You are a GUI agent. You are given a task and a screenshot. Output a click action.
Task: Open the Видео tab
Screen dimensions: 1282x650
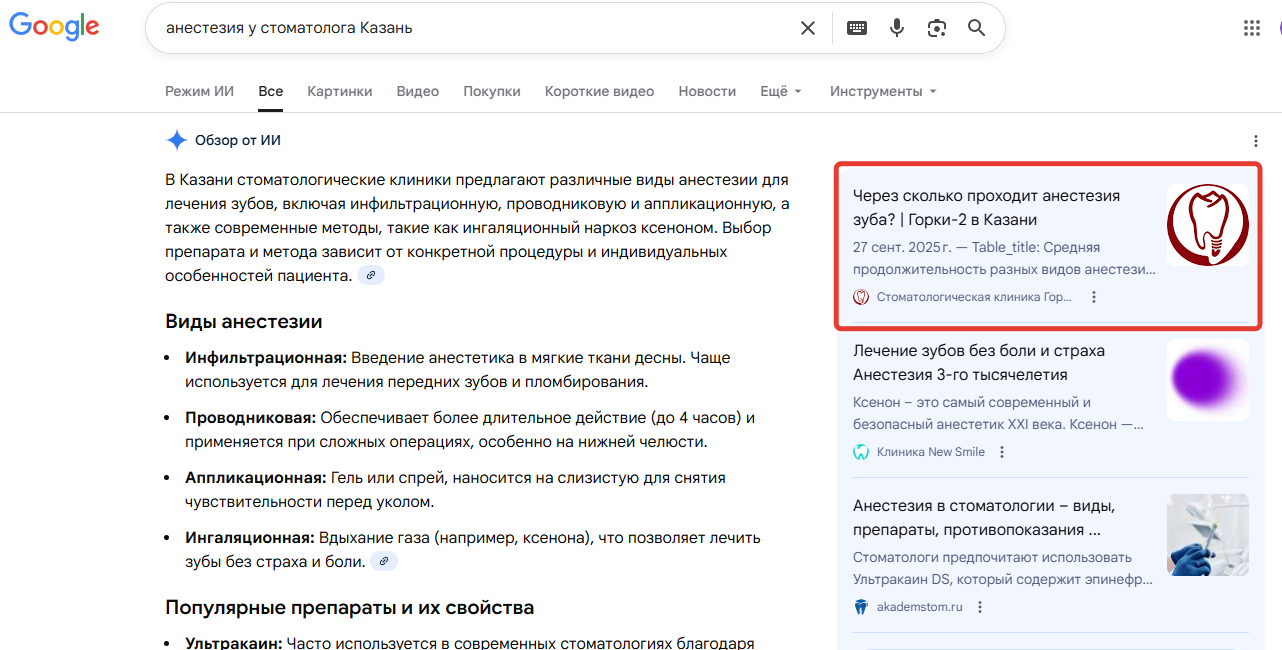point(418,91)
